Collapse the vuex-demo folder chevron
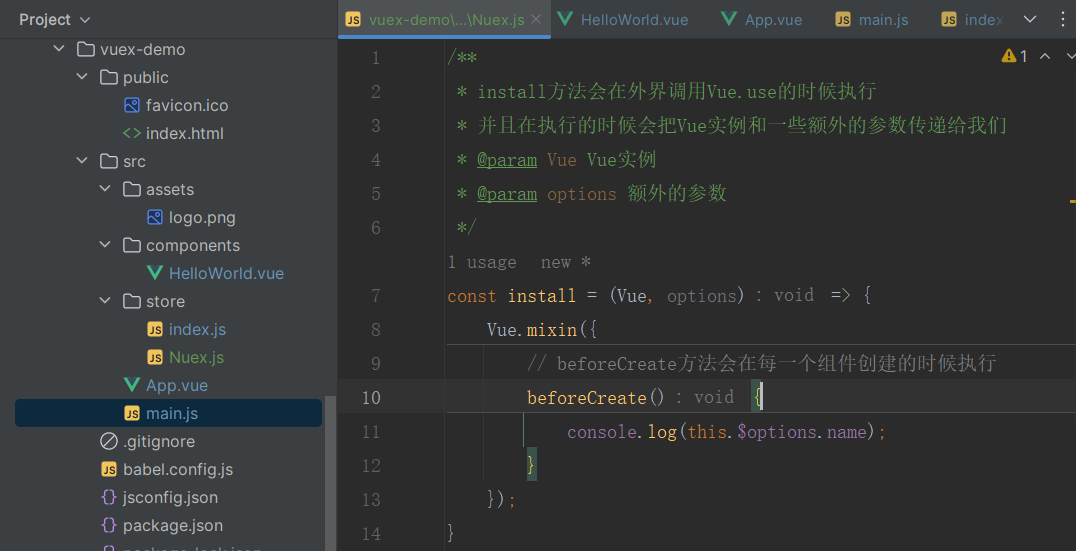This screenshot has height=551, width=1076. point(60,49)
